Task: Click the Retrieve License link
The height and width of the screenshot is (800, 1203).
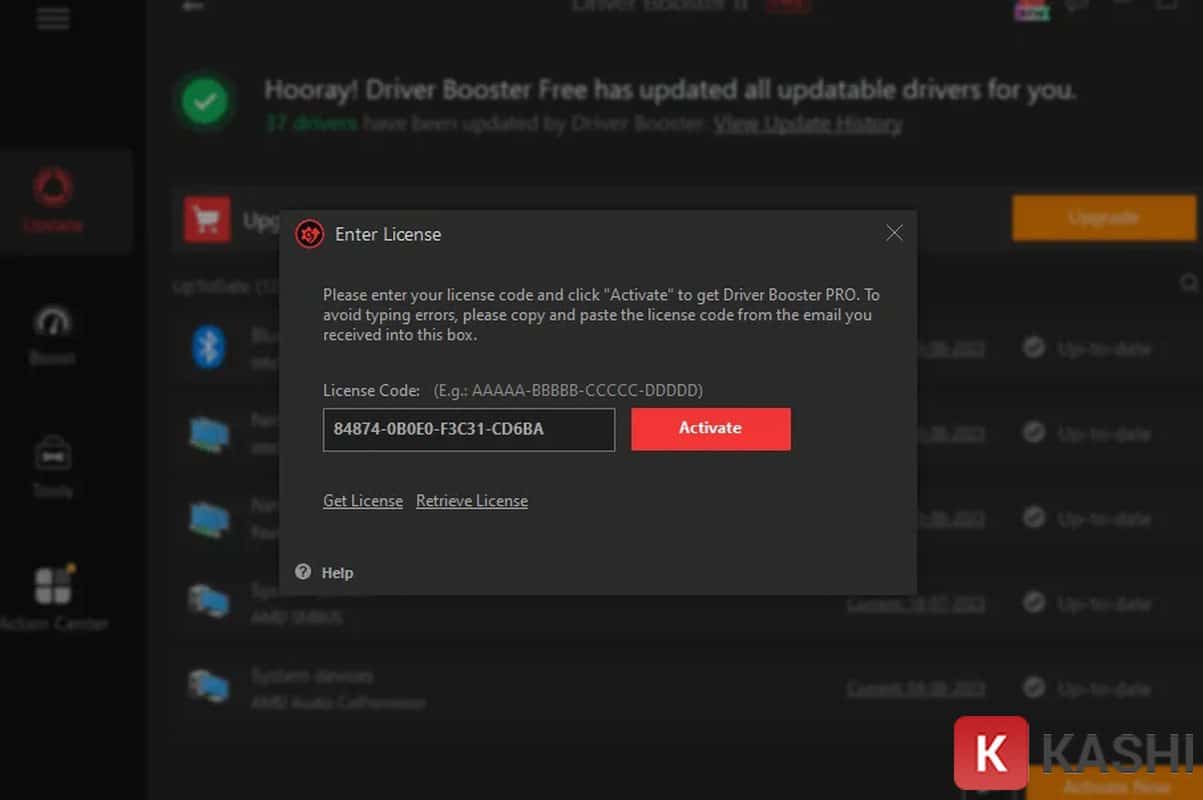Action: (471, 500)
